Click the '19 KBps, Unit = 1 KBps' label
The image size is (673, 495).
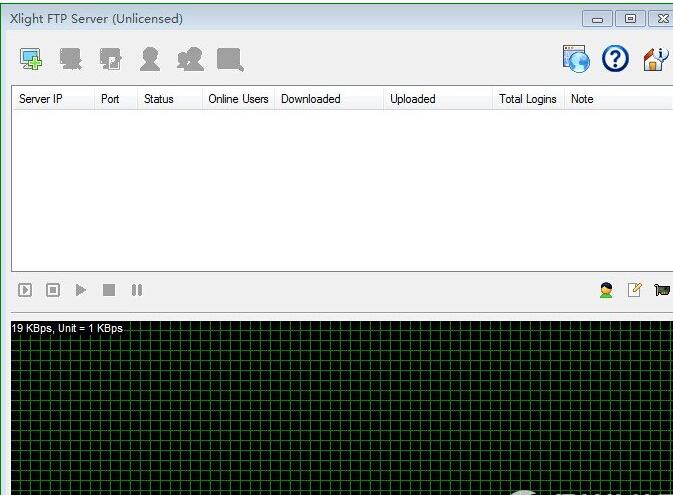tap(67, 328)
